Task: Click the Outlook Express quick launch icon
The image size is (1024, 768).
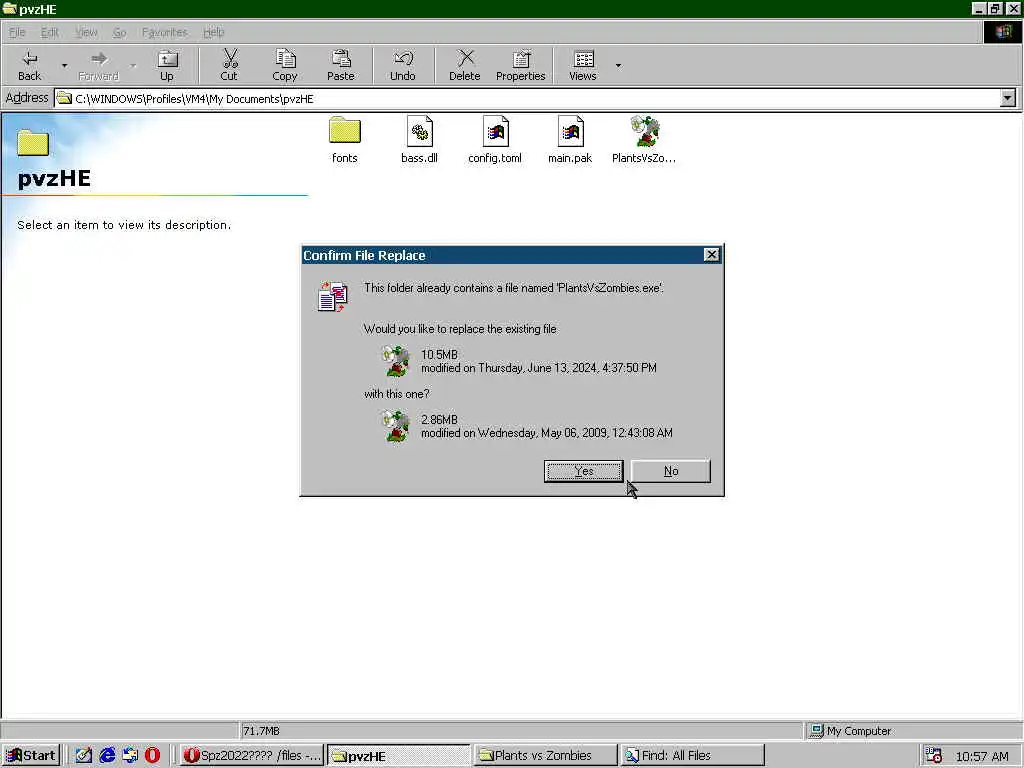Action: pos(130,756)
